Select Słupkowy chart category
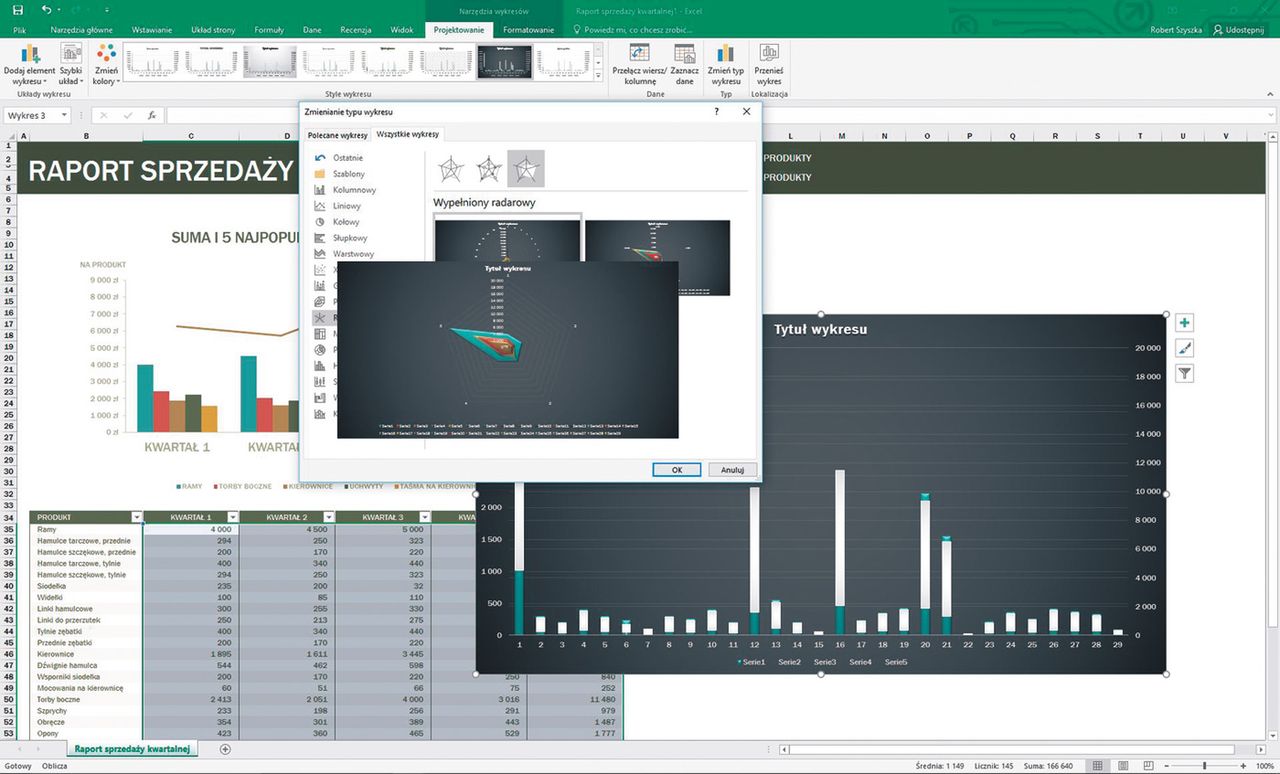1280x774 pixels. pyautogui.click(x=340, y=238)
